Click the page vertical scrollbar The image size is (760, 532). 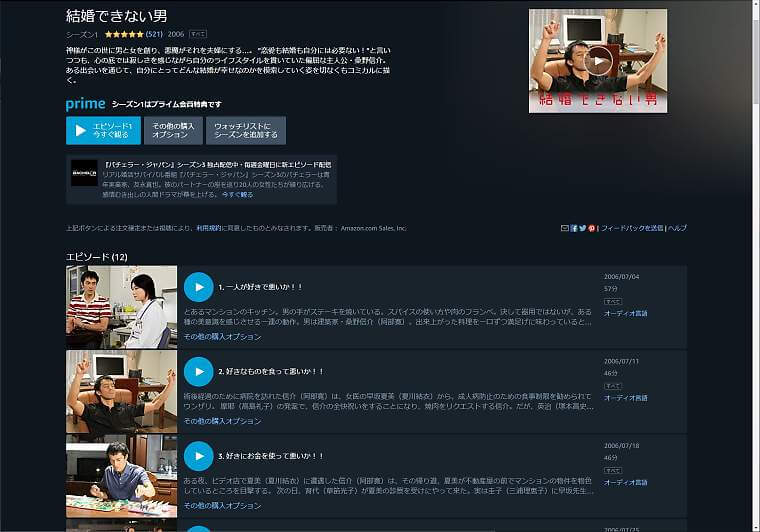[756, 266]
